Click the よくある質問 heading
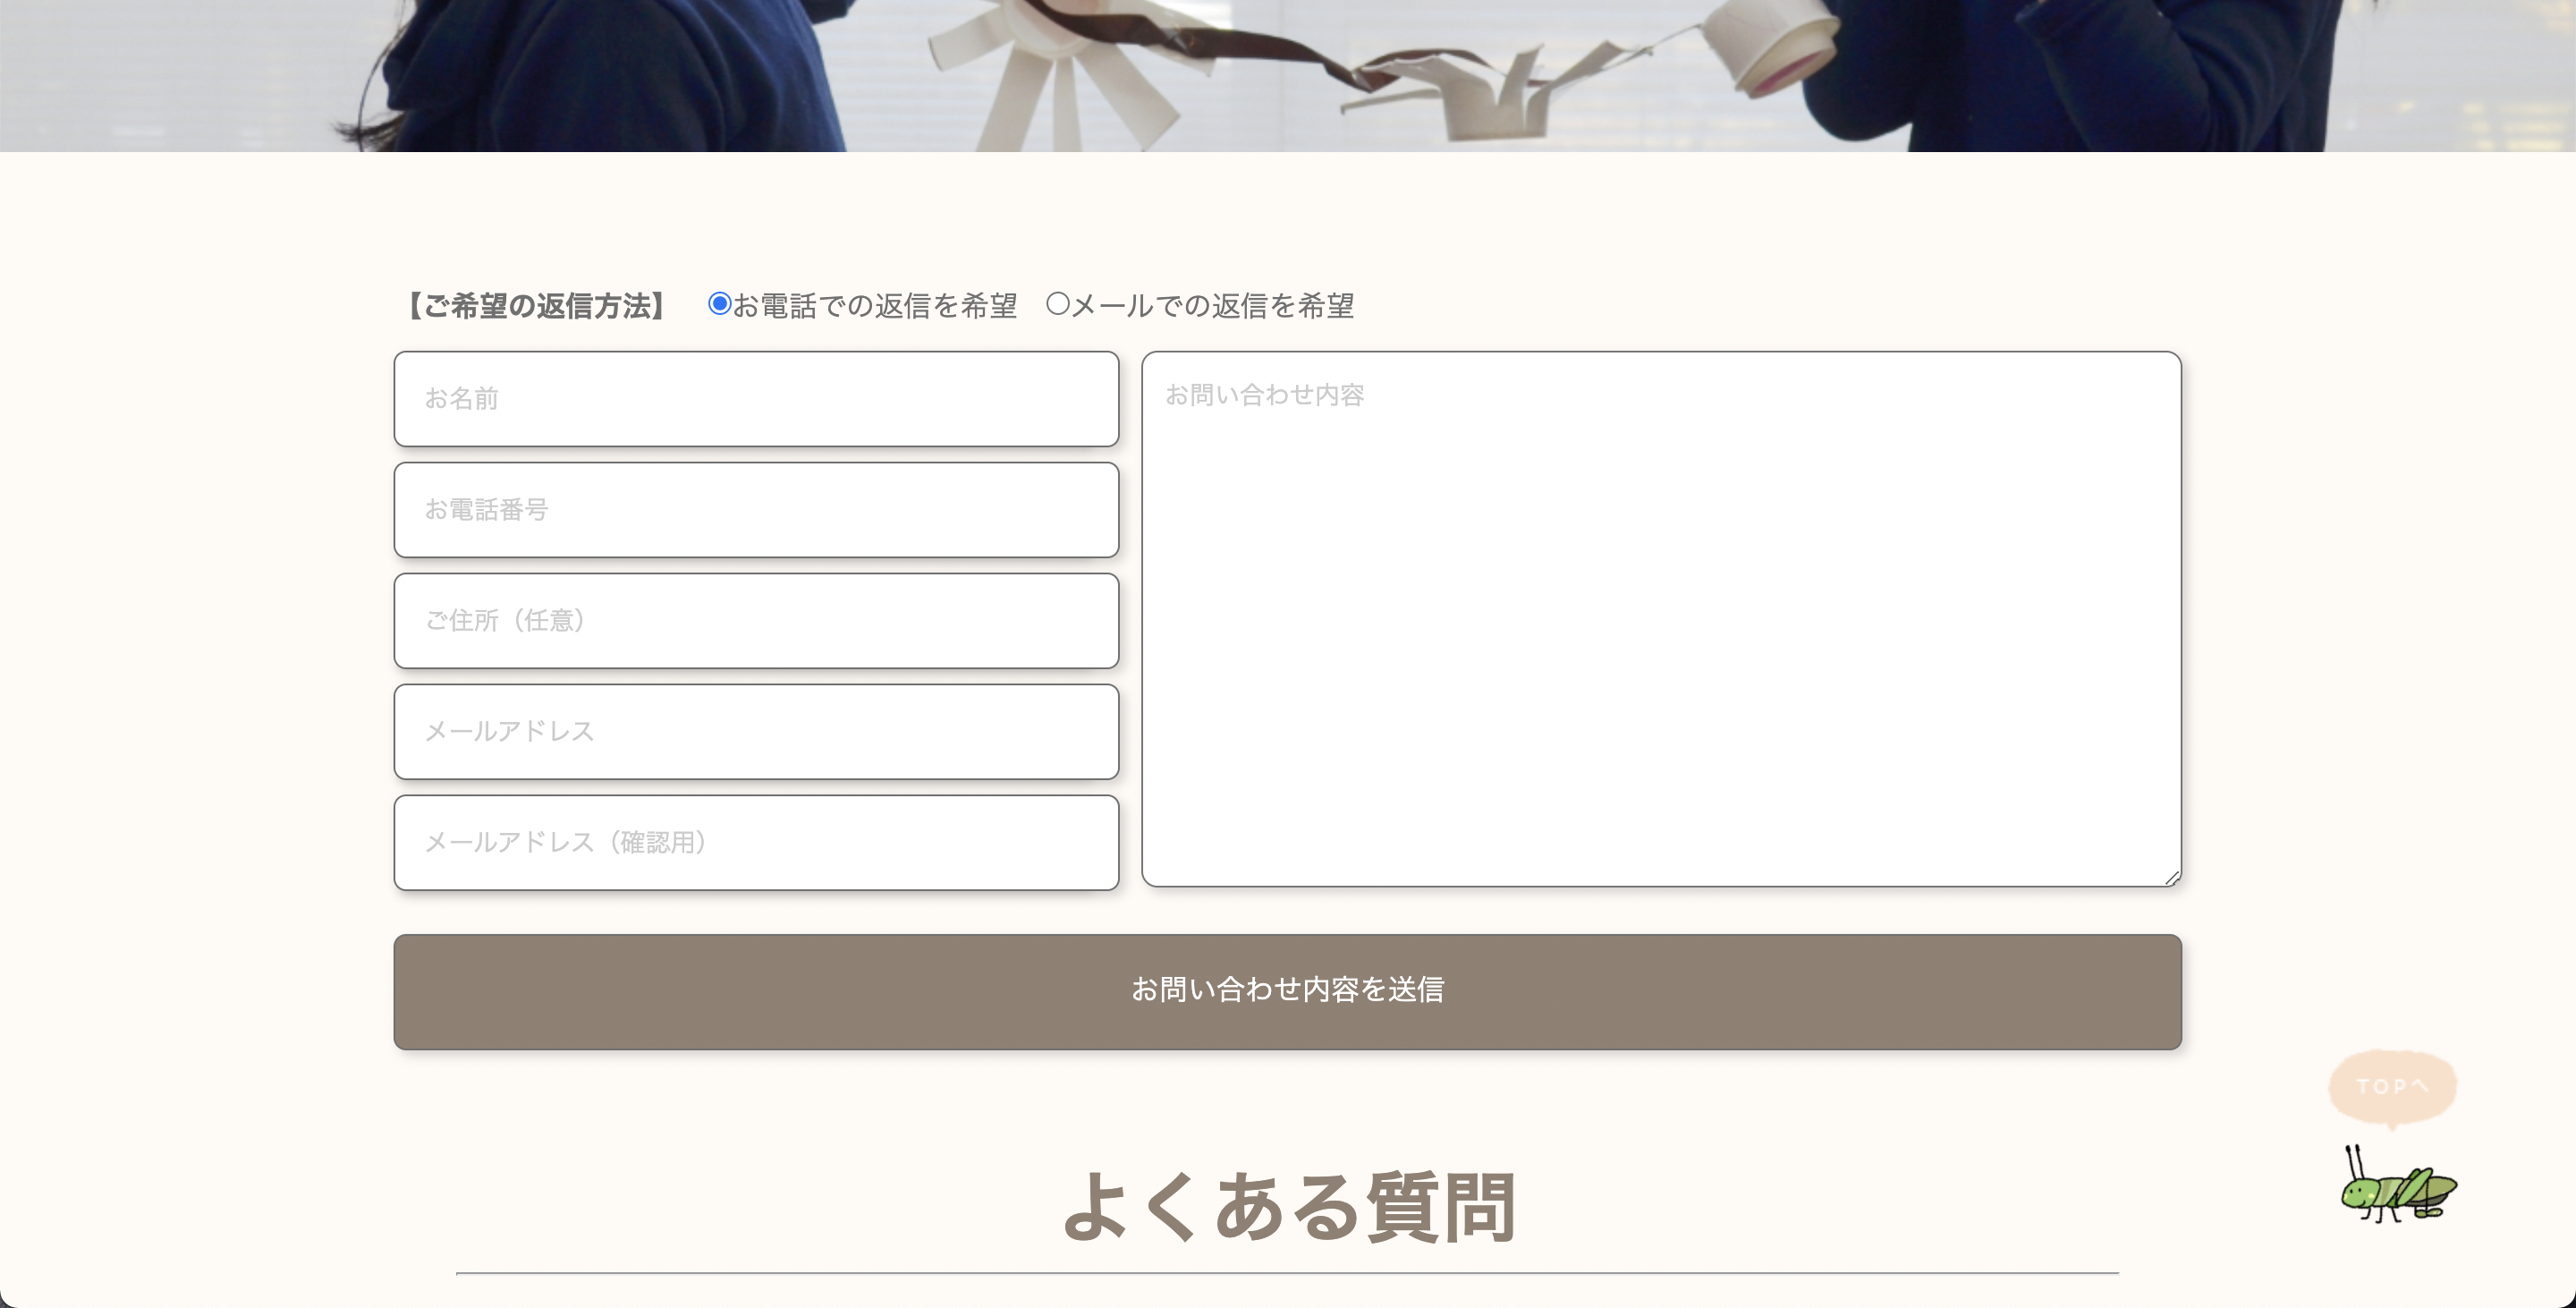The height and width of the screenshot is (1308, 2576). click(1288, 1208)
